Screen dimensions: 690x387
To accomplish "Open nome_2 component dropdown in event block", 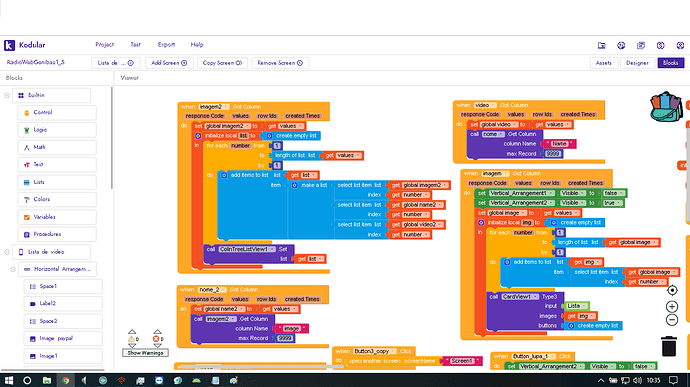I will coord(212,290).
